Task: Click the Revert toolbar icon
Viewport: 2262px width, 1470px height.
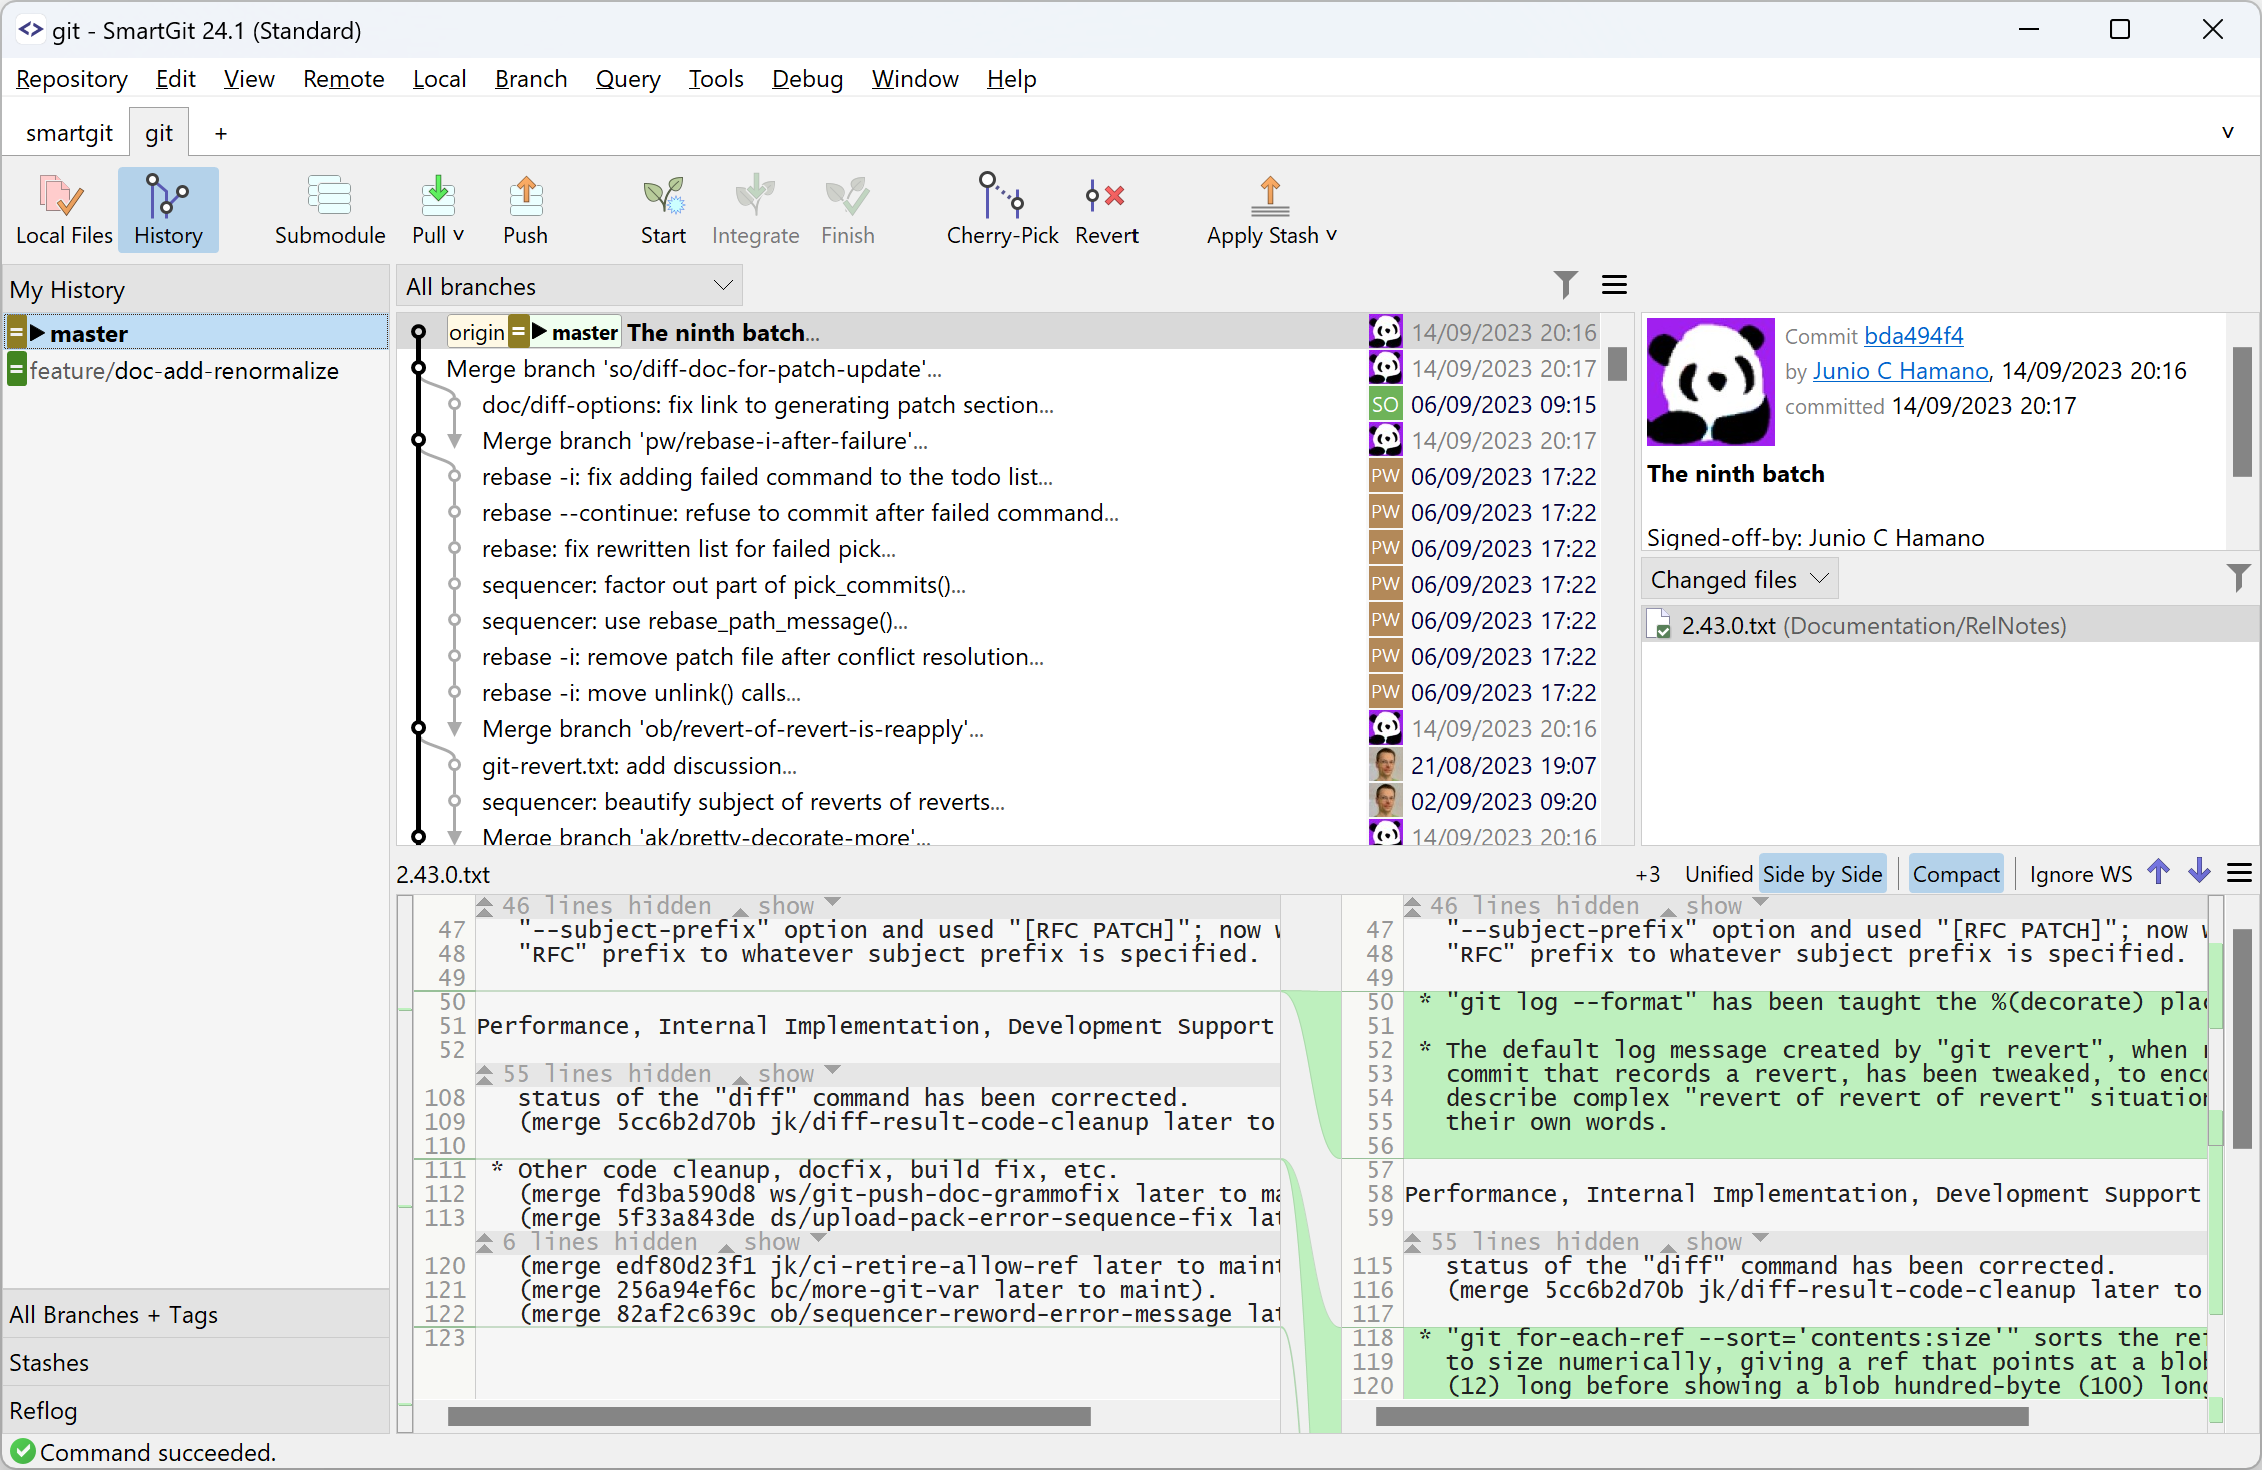Action: click(x=1107, y=210)
